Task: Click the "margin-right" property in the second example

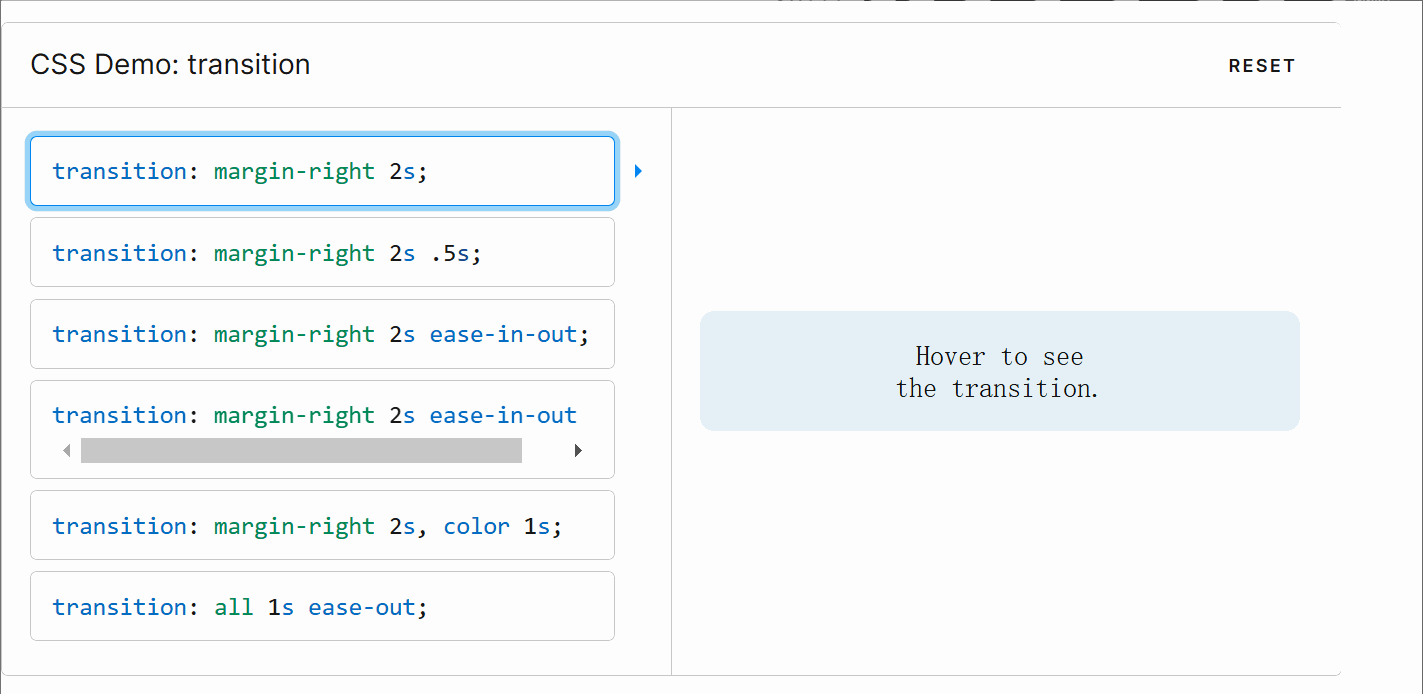Action: [x=293, y=252]
